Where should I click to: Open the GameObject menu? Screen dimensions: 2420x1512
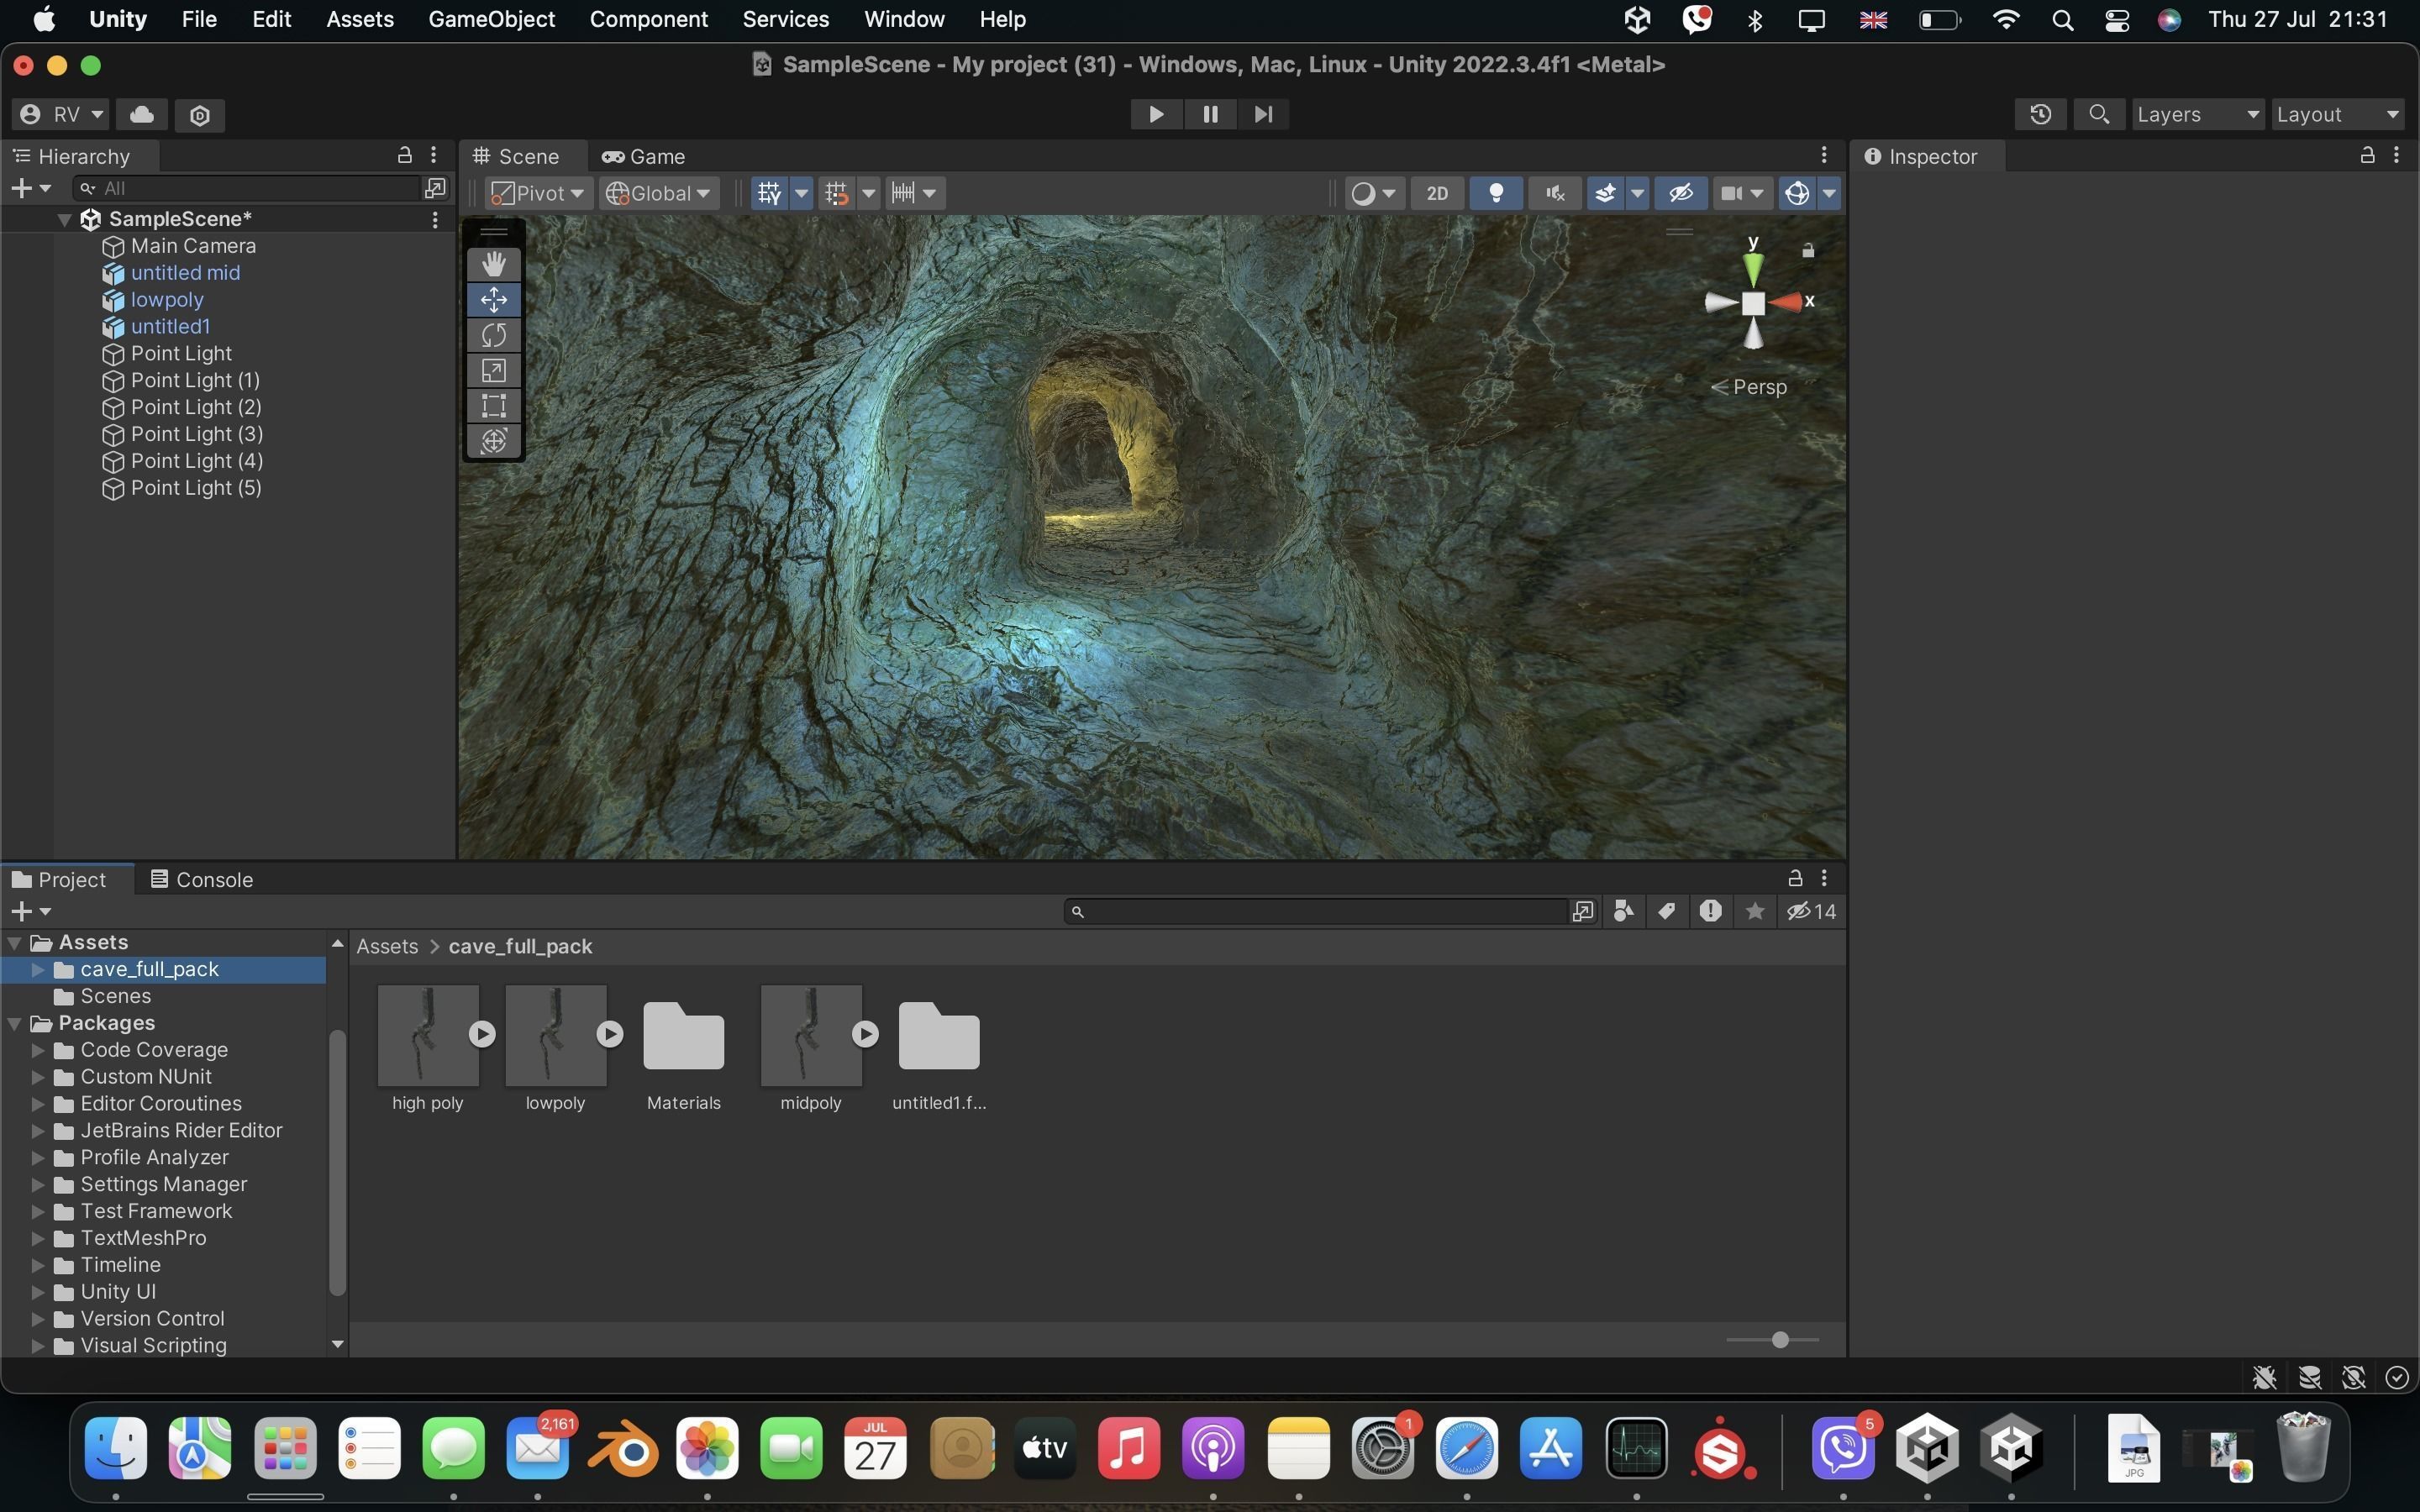click(491, 19)
